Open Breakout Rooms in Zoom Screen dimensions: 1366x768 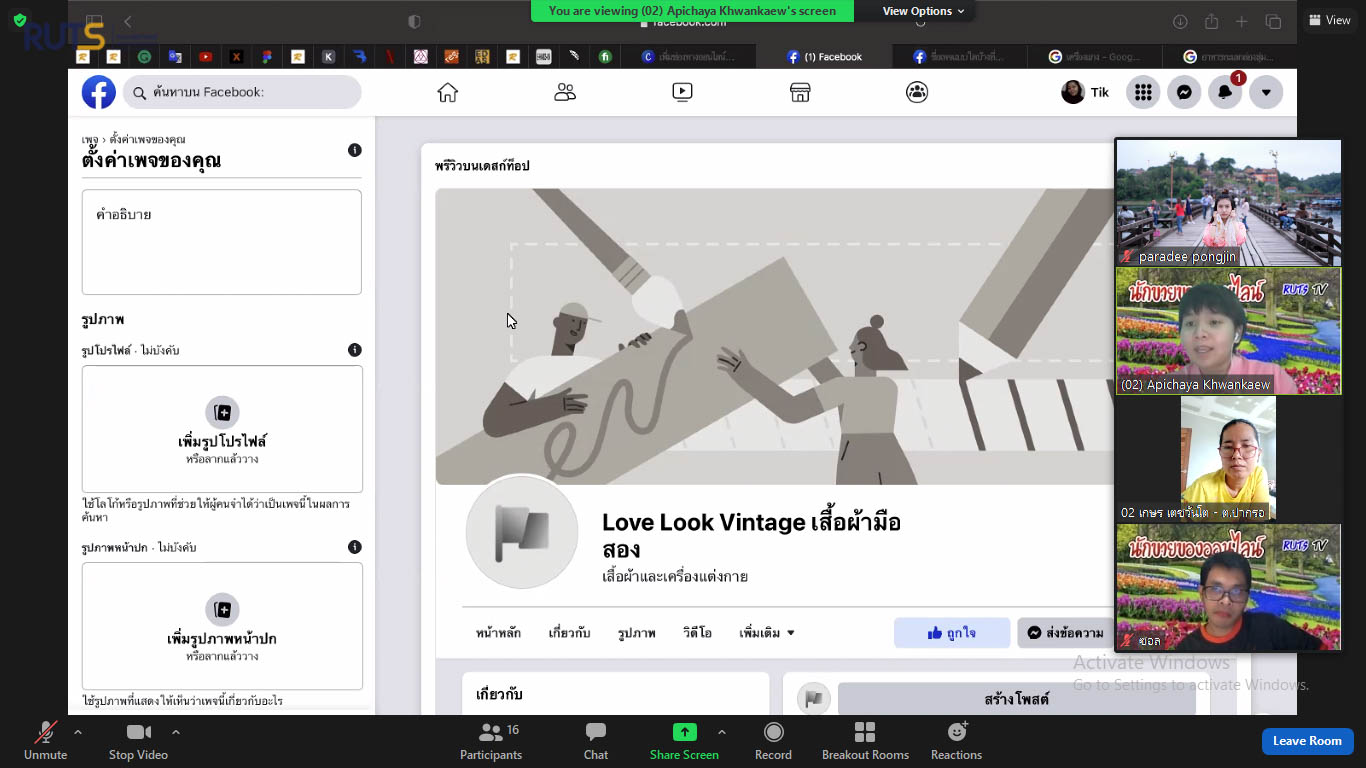click(x=865, y=742)
